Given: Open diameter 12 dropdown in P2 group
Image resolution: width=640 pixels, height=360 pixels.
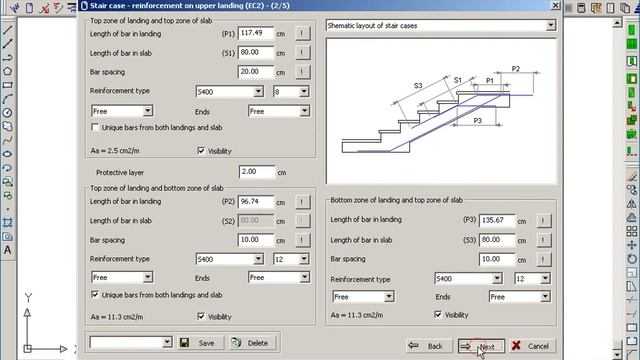Looking at the screenshot, I should tap(304, 259).
